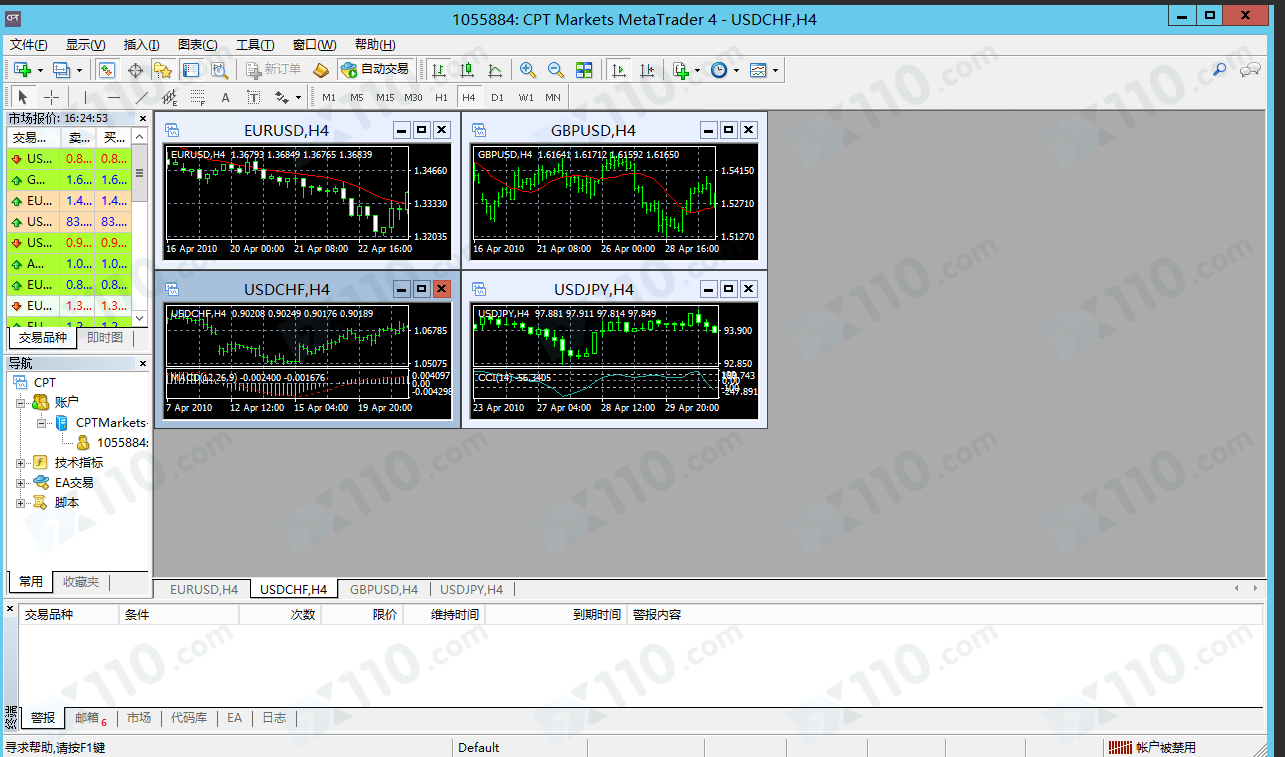Switch to the GBPUSD,H4 chart tab
This screenshot has height=757, width=1285.
(x=384, y=590)
